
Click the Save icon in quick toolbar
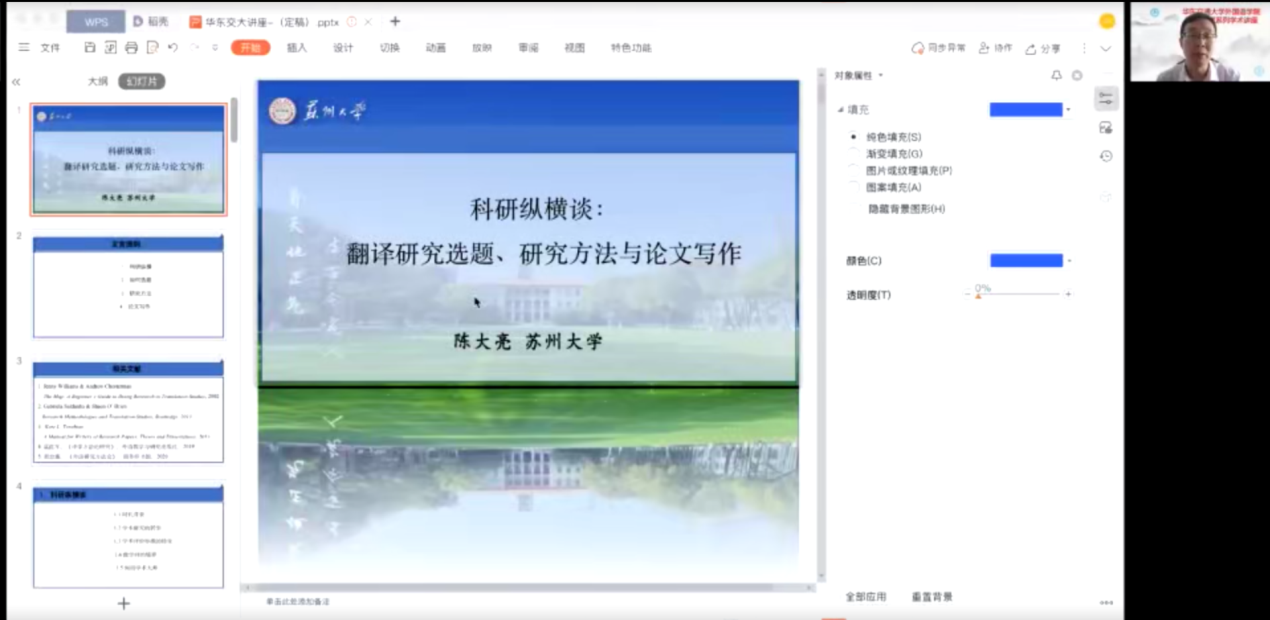click(90, 48)
